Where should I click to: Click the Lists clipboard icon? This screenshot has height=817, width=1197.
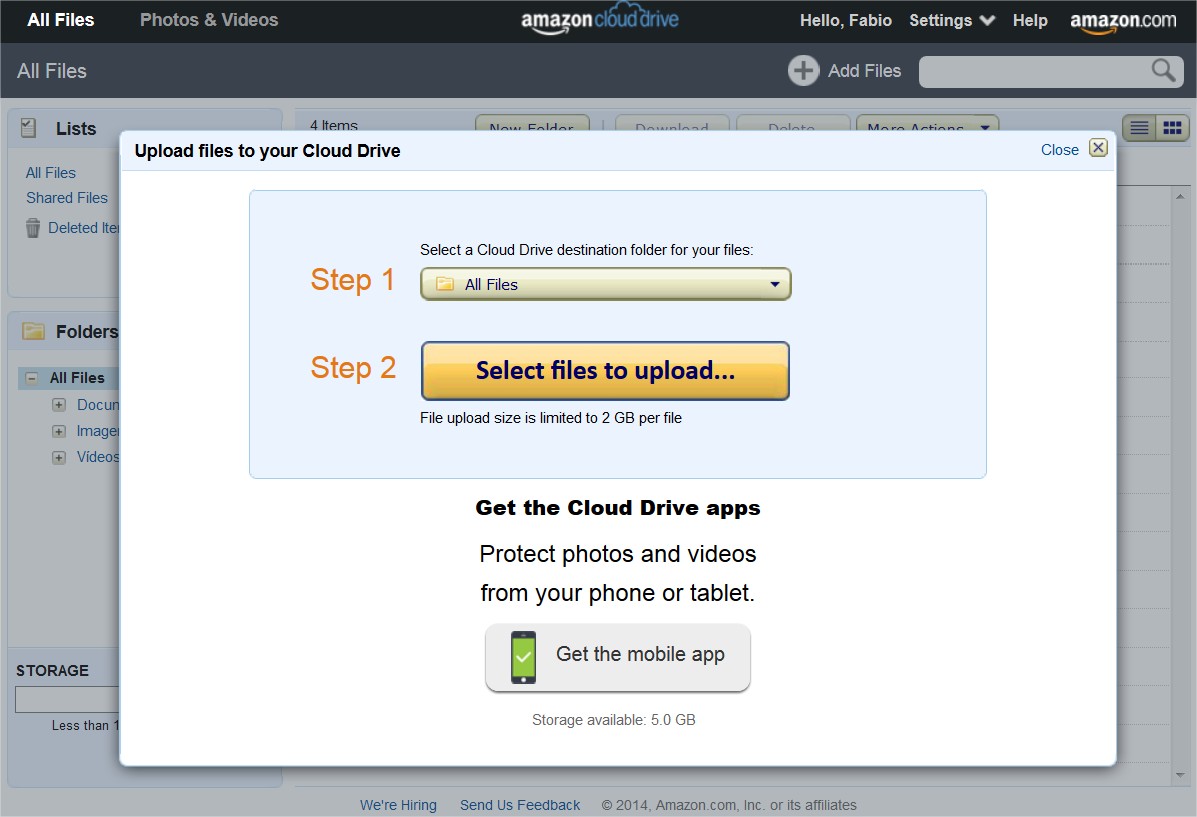(x=28, y=128)
